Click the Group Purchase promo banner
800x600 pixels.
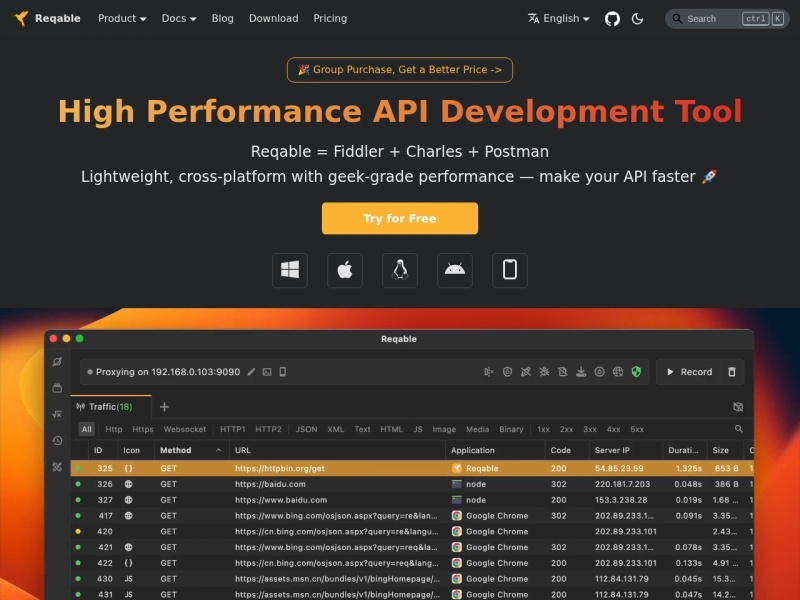400,70
